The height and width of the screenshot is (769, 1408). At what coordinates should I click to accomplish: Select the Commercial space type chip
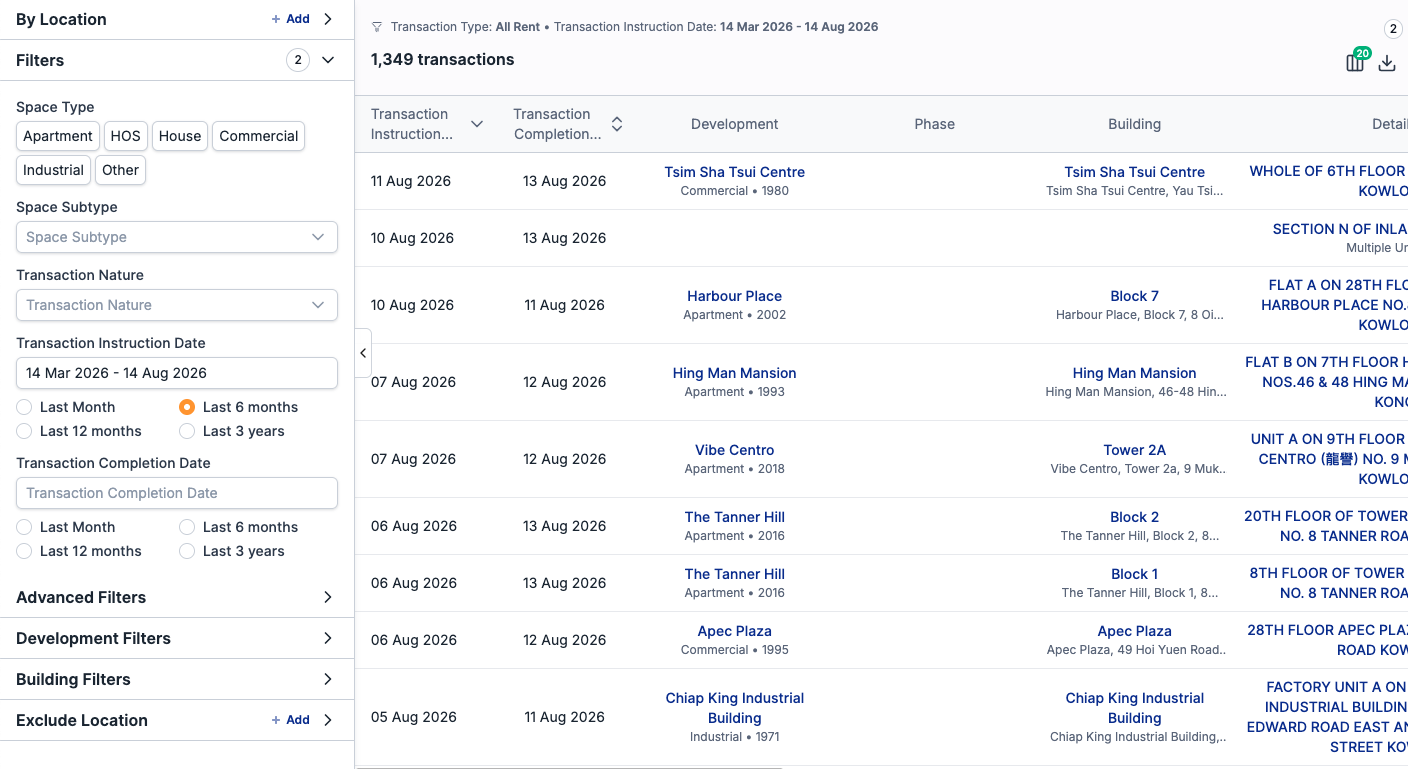(x=259, y=136)
